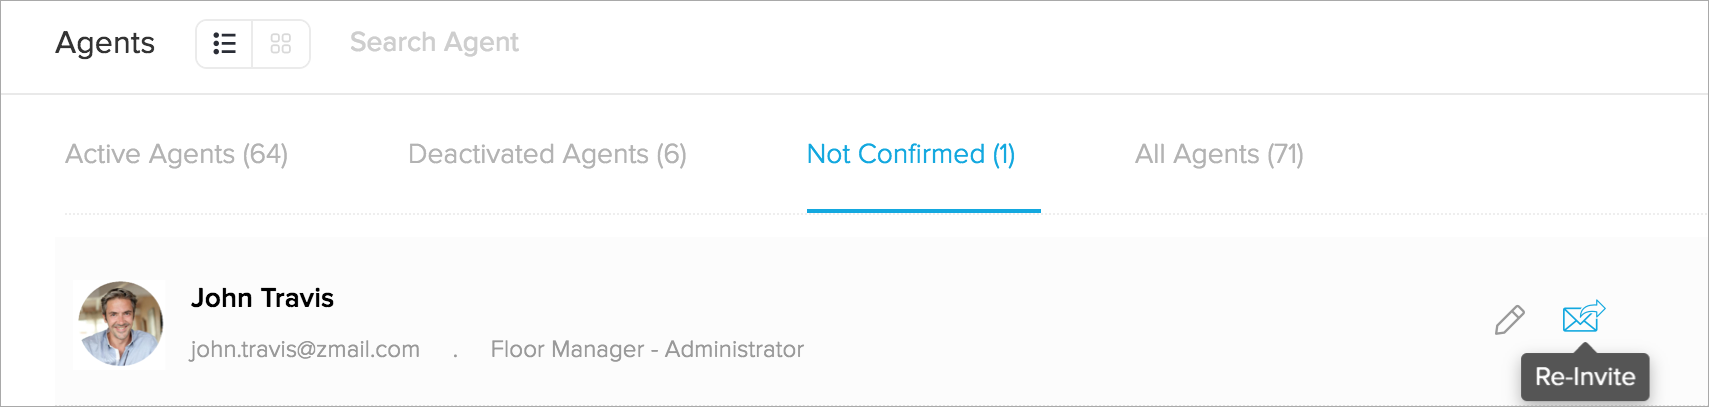
Task: Click empty space in John Travis row
Action: [x=1100, y=322]
